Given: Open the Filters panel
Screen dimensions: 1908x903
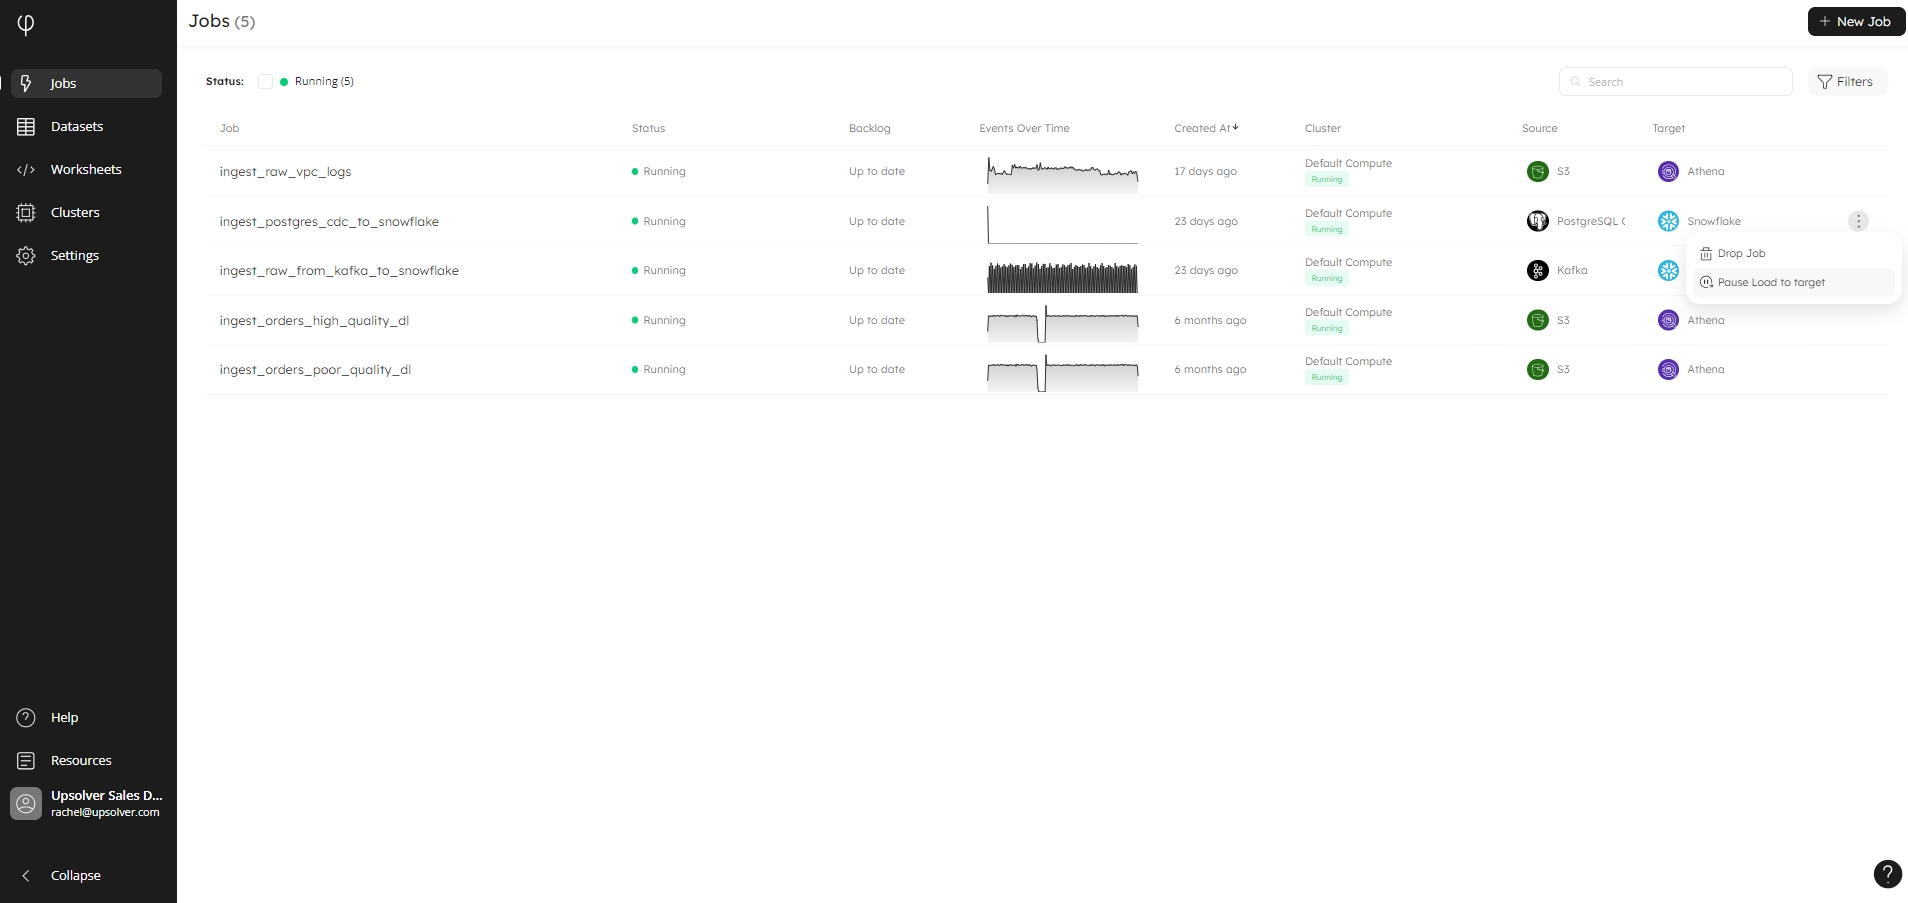Looking at the screenshot, I should pos(1846,82).
